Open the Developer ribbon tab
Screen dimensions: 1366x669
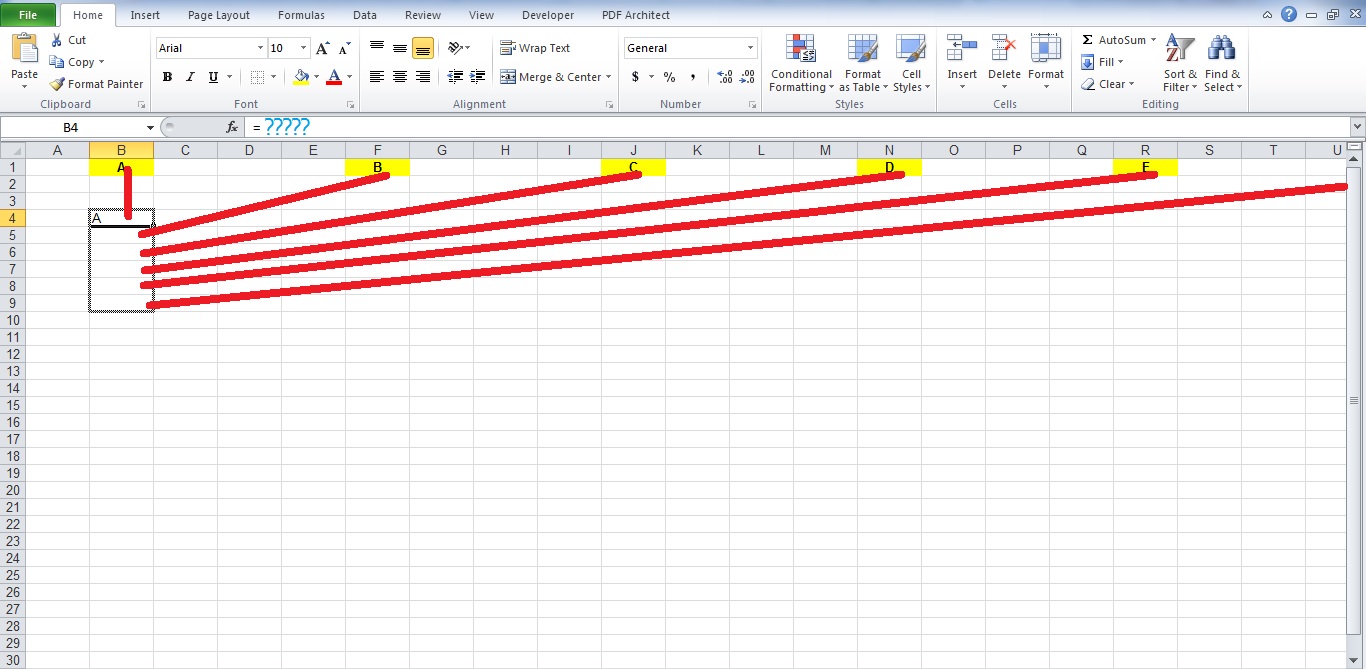(x=547, y=14)
